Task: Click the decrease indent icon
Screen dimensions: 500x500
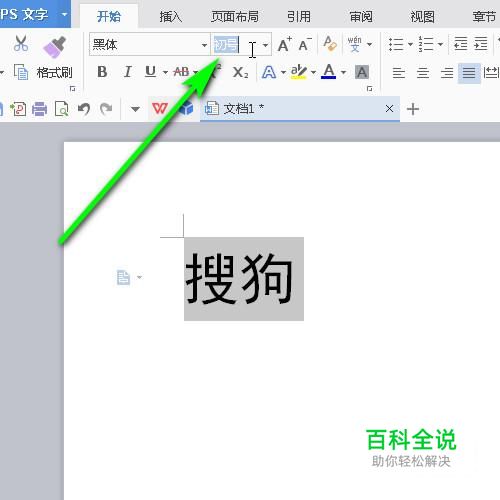Action: [x=461, y=44]
